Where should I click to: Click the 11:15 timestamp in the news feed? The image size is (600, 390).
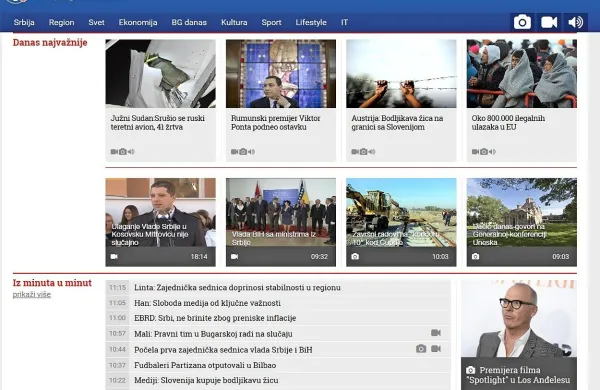click(x=117, y=287)
